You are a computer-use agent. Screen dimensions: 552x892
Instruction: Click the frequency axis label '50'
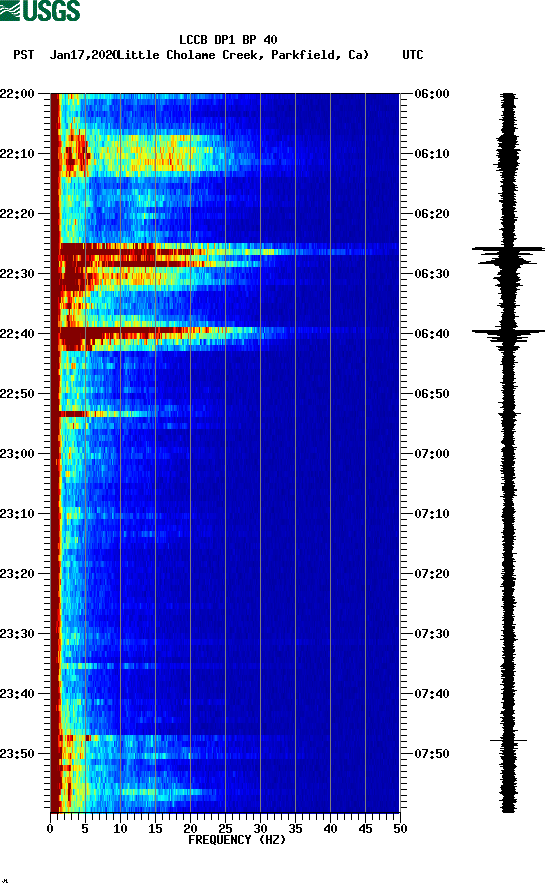400,829
